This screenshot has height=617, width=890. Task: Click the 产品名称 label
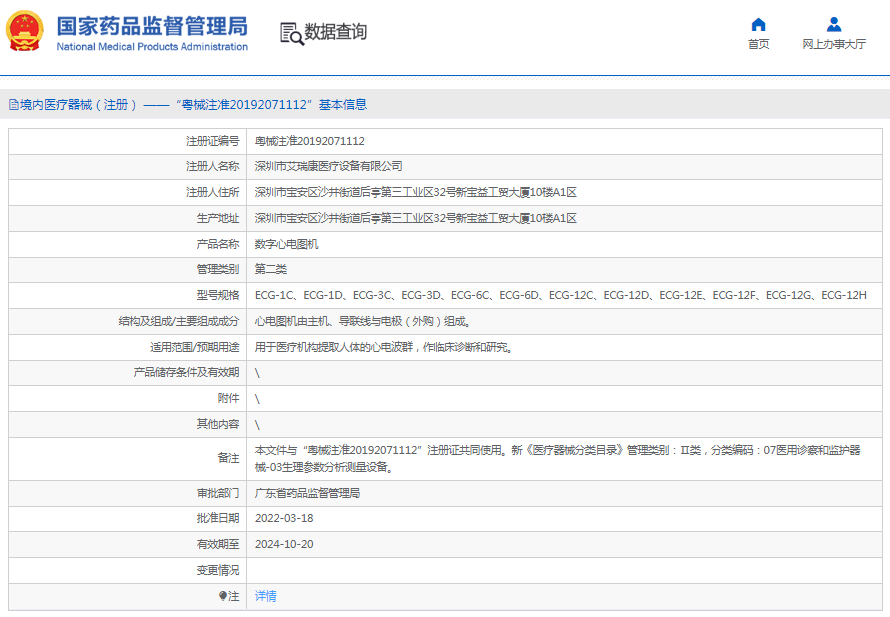click(218, 244)
